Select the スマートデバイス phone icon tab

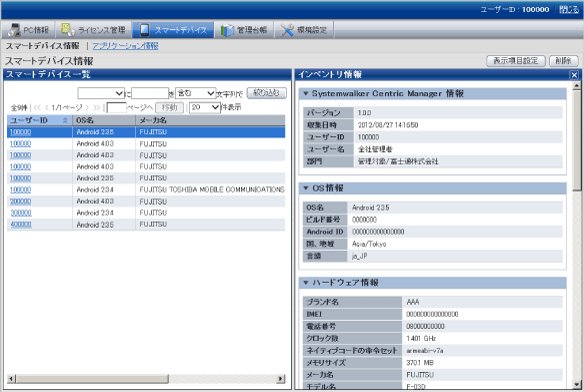pos(145,30)
